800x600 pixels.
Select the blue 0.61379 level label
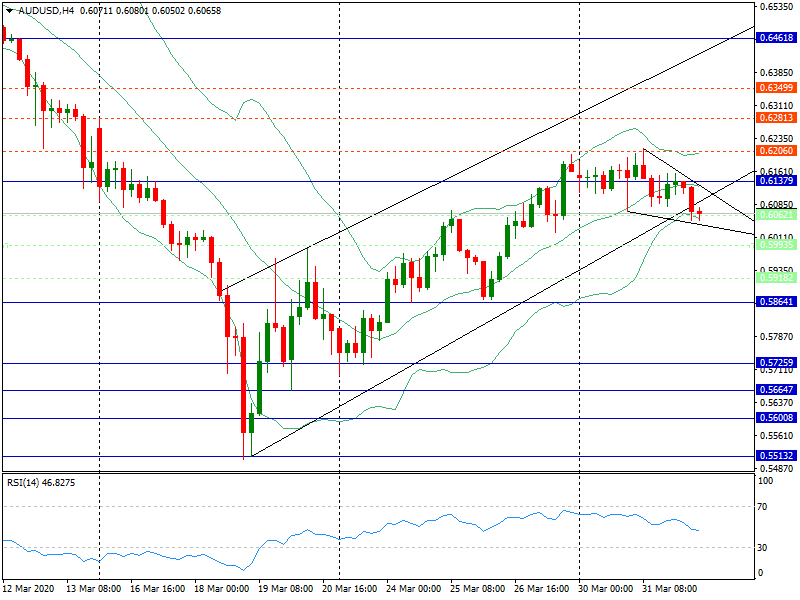click(x=776, y=181)
